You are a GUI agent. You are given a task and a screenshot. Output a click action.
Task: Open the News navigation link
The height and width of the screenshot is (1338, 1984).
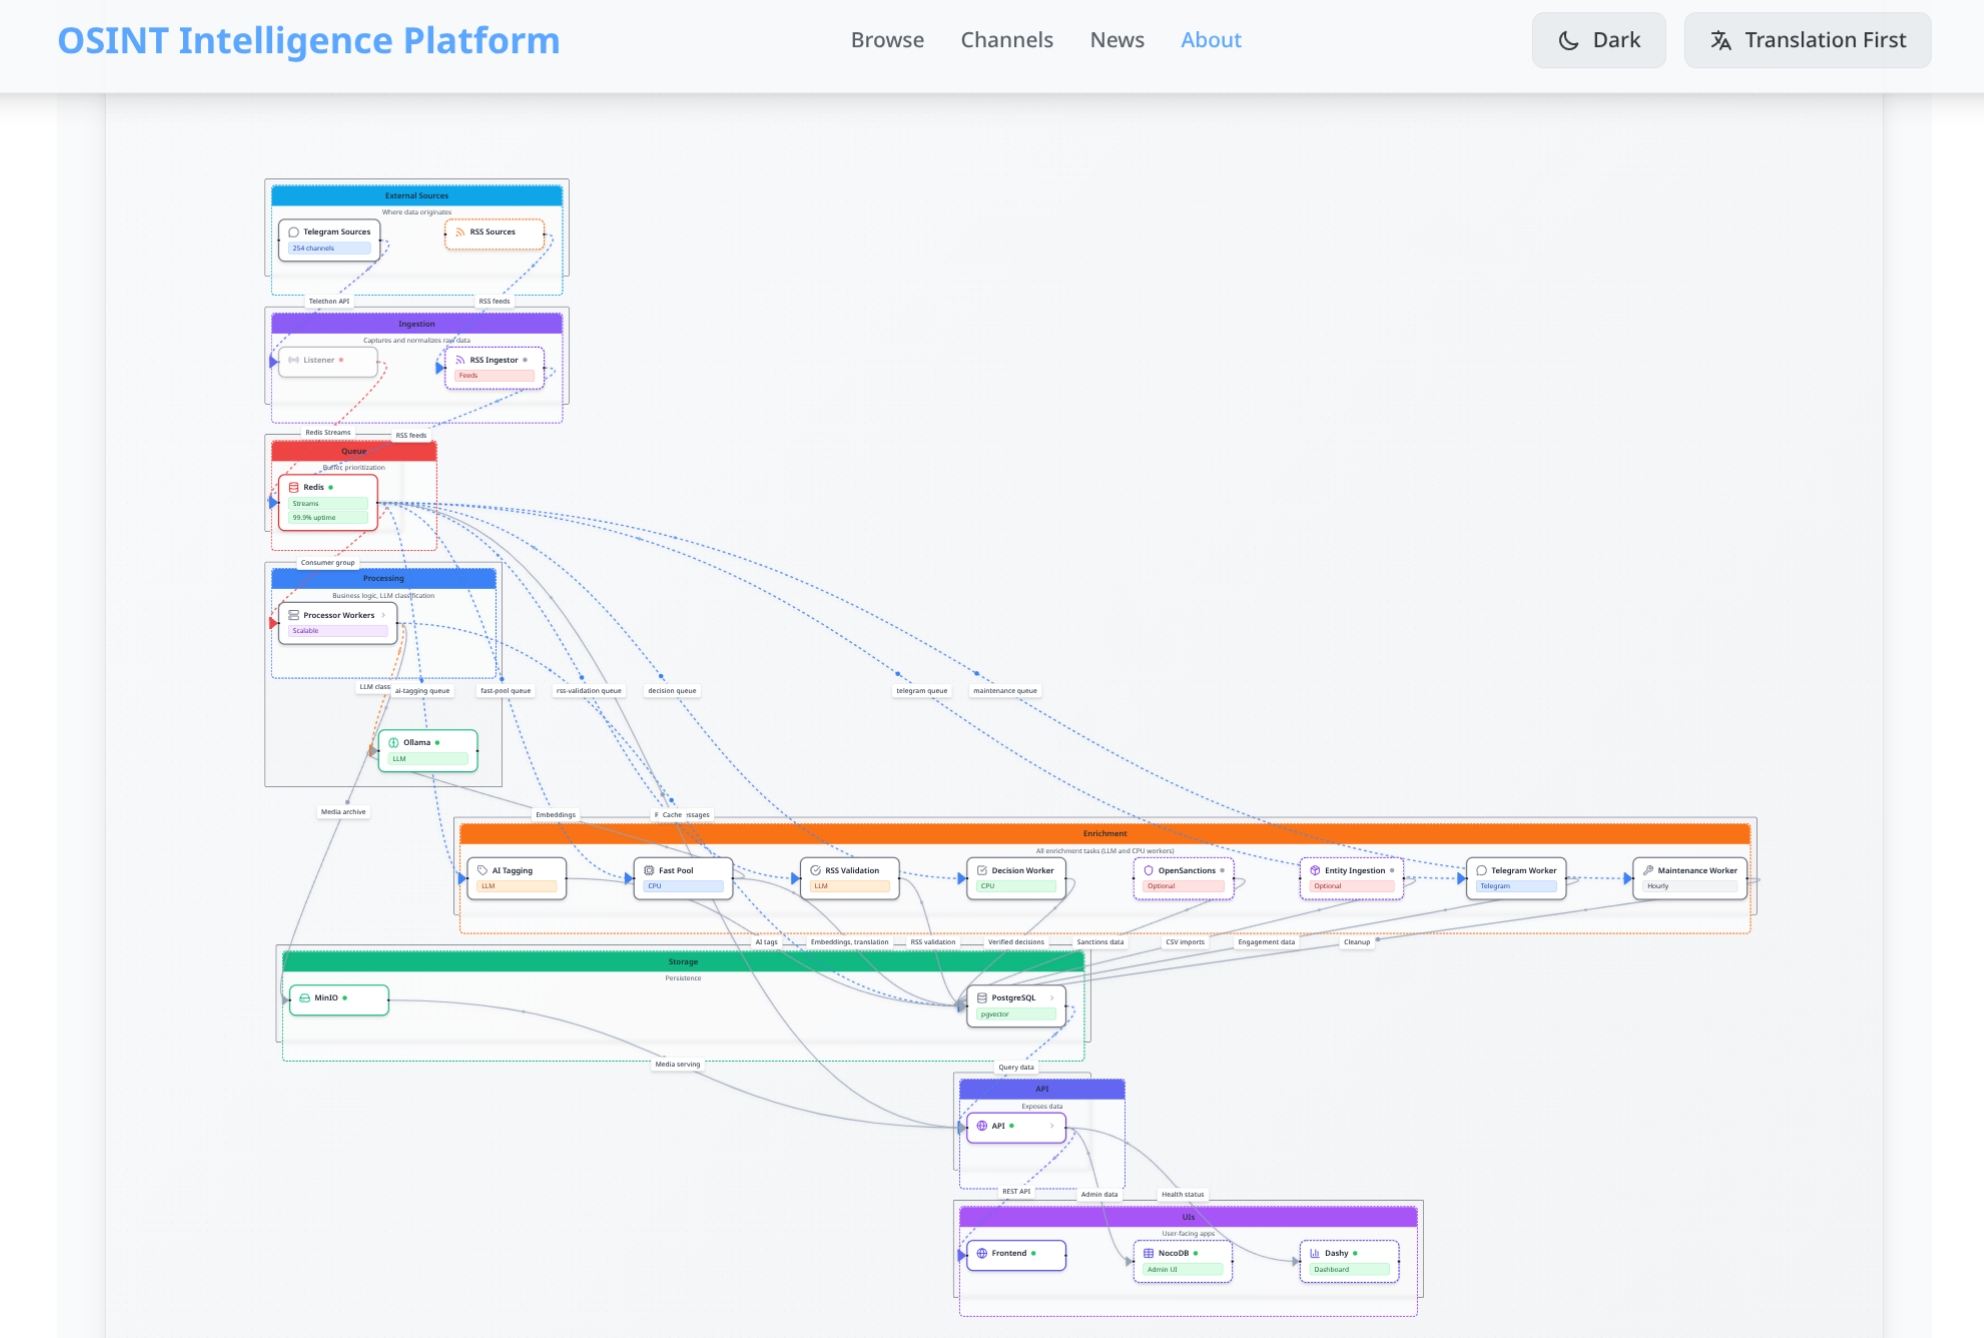click(1116, 40)
